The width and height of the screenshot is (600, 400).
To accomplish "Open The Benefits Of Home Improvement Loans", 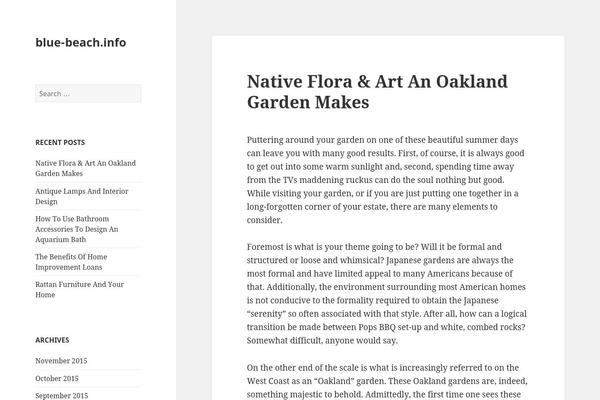I will (x=71, y=262).
